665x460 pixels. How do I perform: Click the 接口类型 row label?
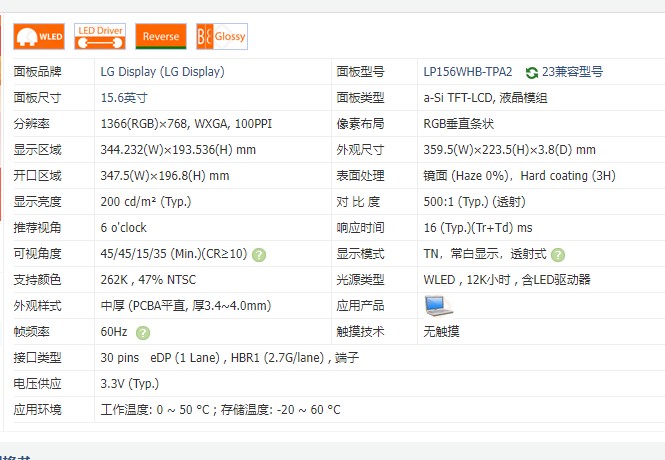[x=37, y=358]
